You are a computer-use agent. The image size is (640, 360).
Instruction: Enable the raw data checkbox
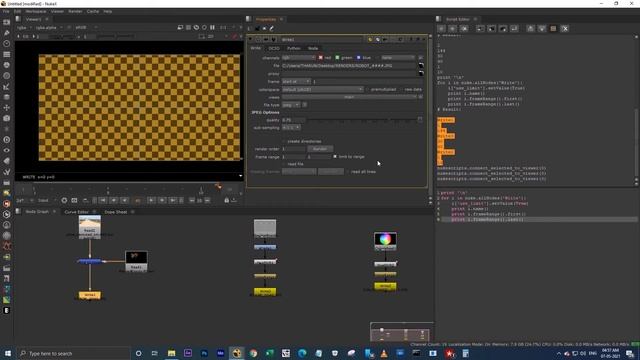tap(401, 89)
